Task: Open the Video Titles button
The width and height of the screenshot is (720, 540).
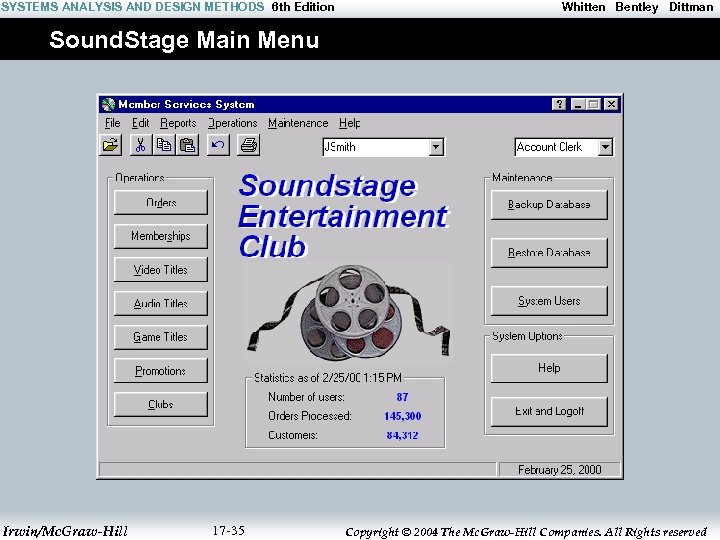Action: pyautogui.click(x=161, y=270)
